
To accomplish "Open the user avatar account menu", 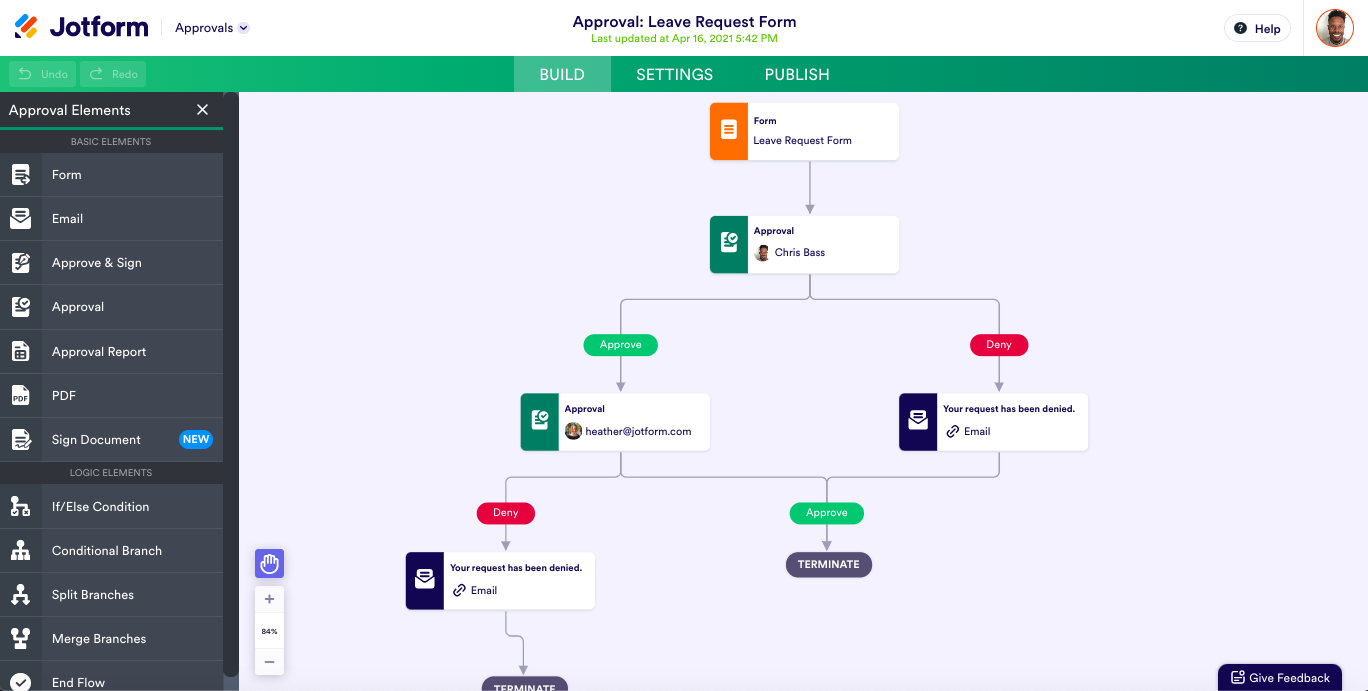I will [x=1334, y=28].
